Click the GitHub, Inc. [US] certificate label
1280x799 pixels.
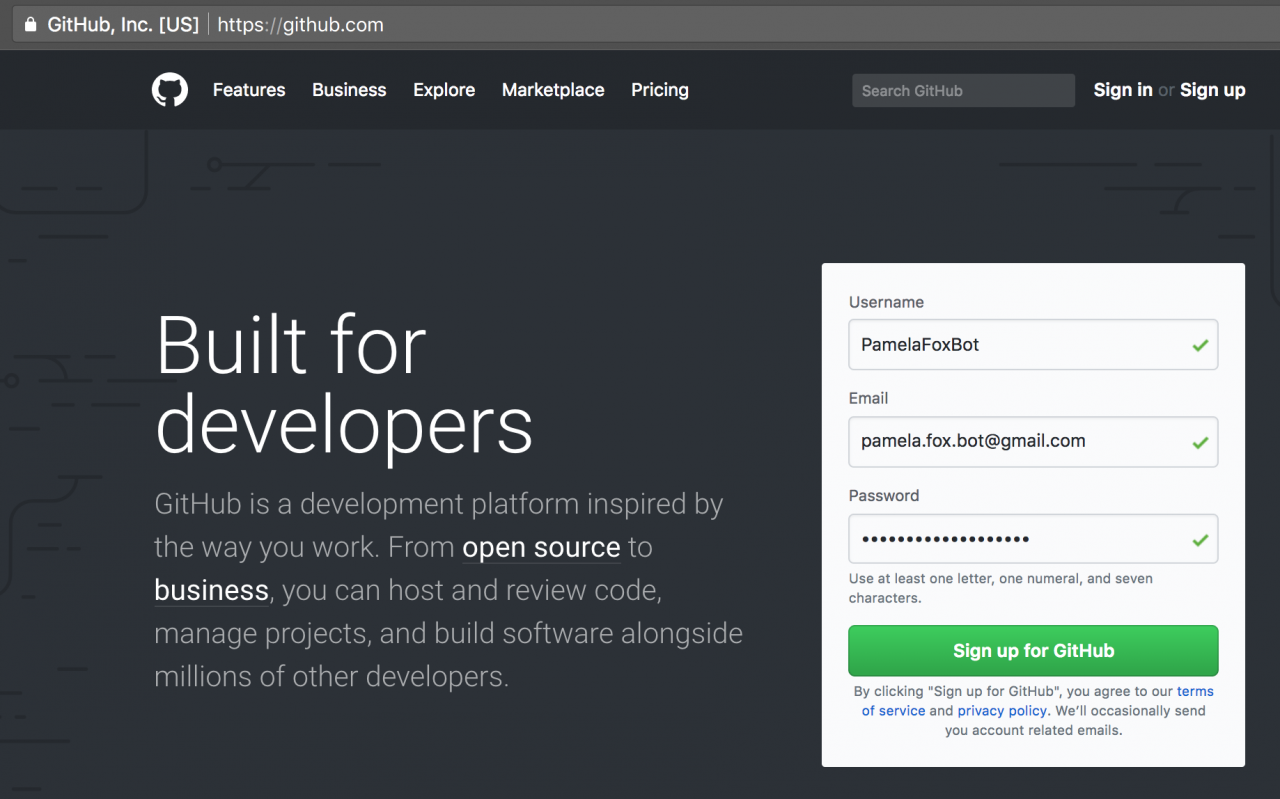[x=123, y=25]
